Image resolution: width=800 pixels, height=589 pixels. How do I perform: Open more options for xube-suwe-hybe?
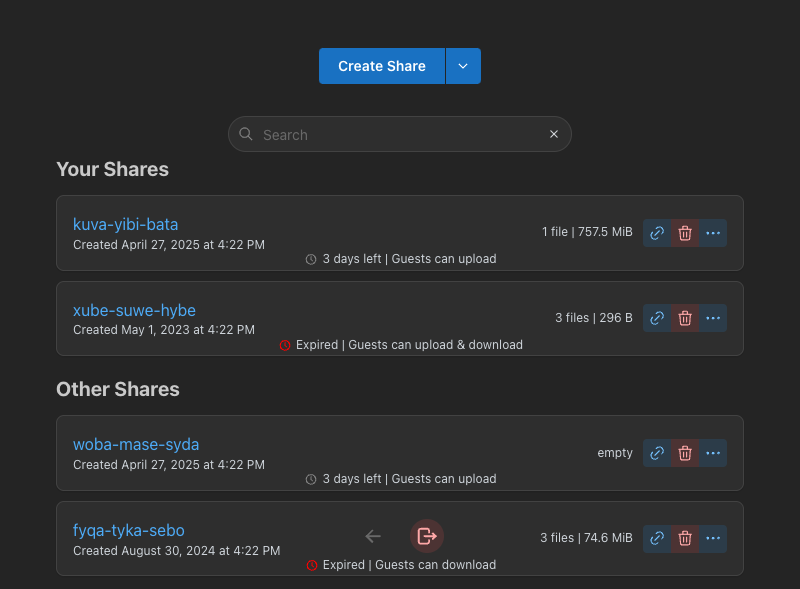pos(713,318)
